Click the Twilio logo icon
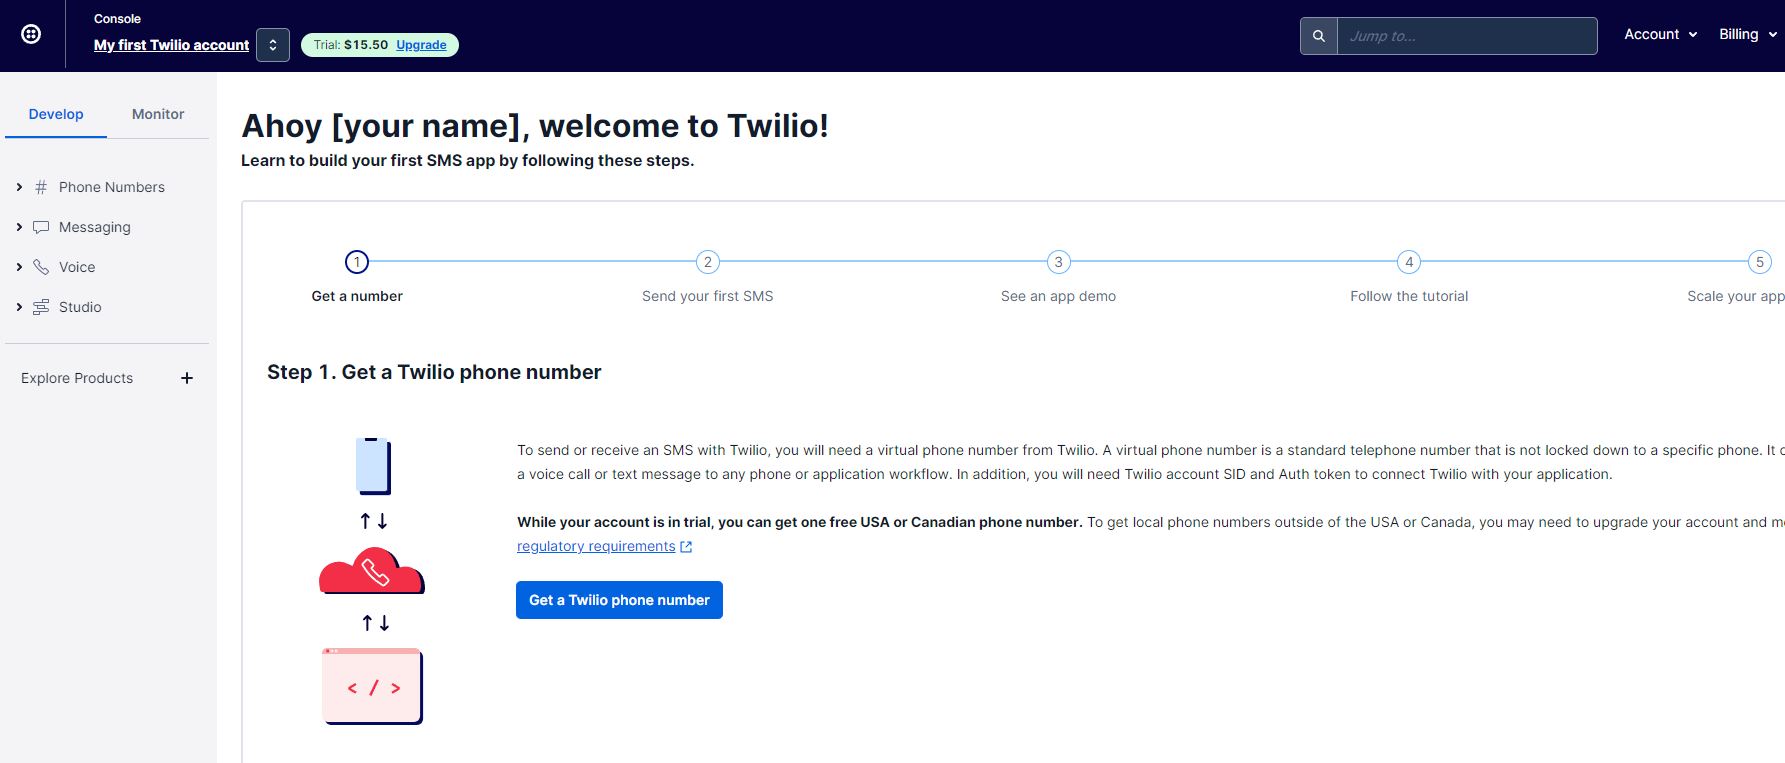 click(x=31, y=35)
